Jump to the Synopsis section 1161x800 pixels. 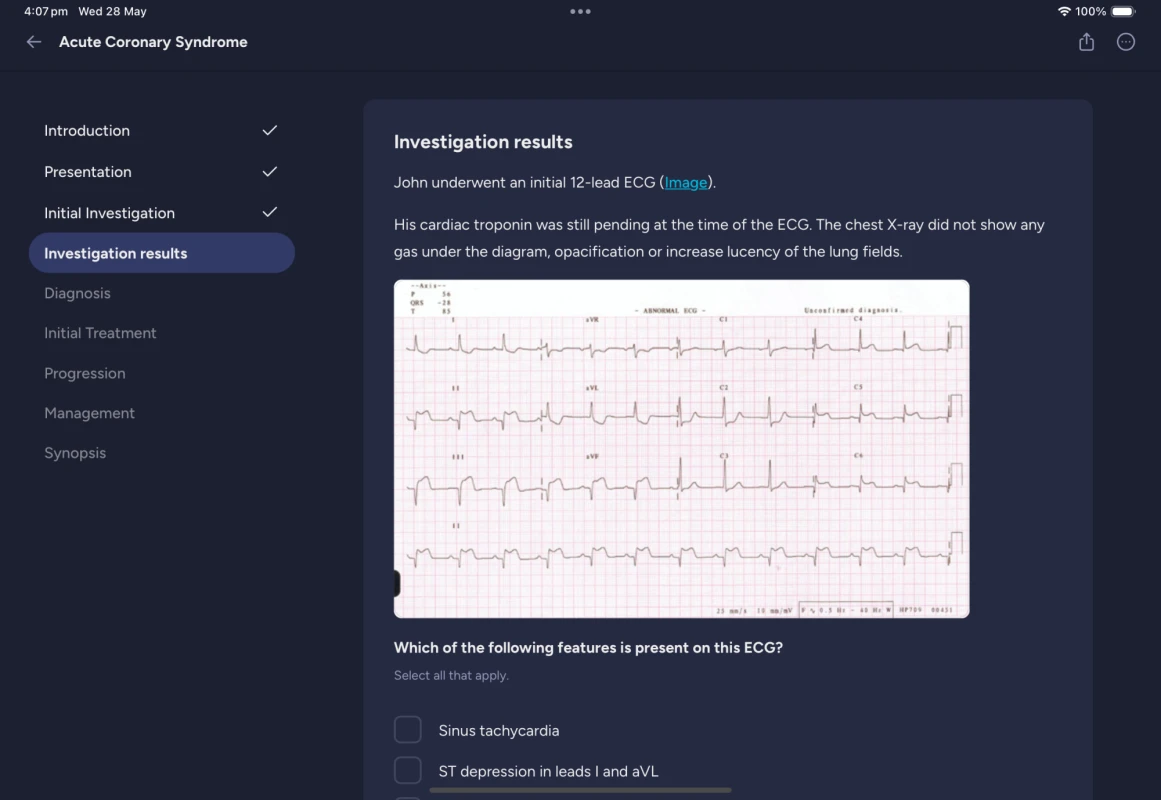75,453
